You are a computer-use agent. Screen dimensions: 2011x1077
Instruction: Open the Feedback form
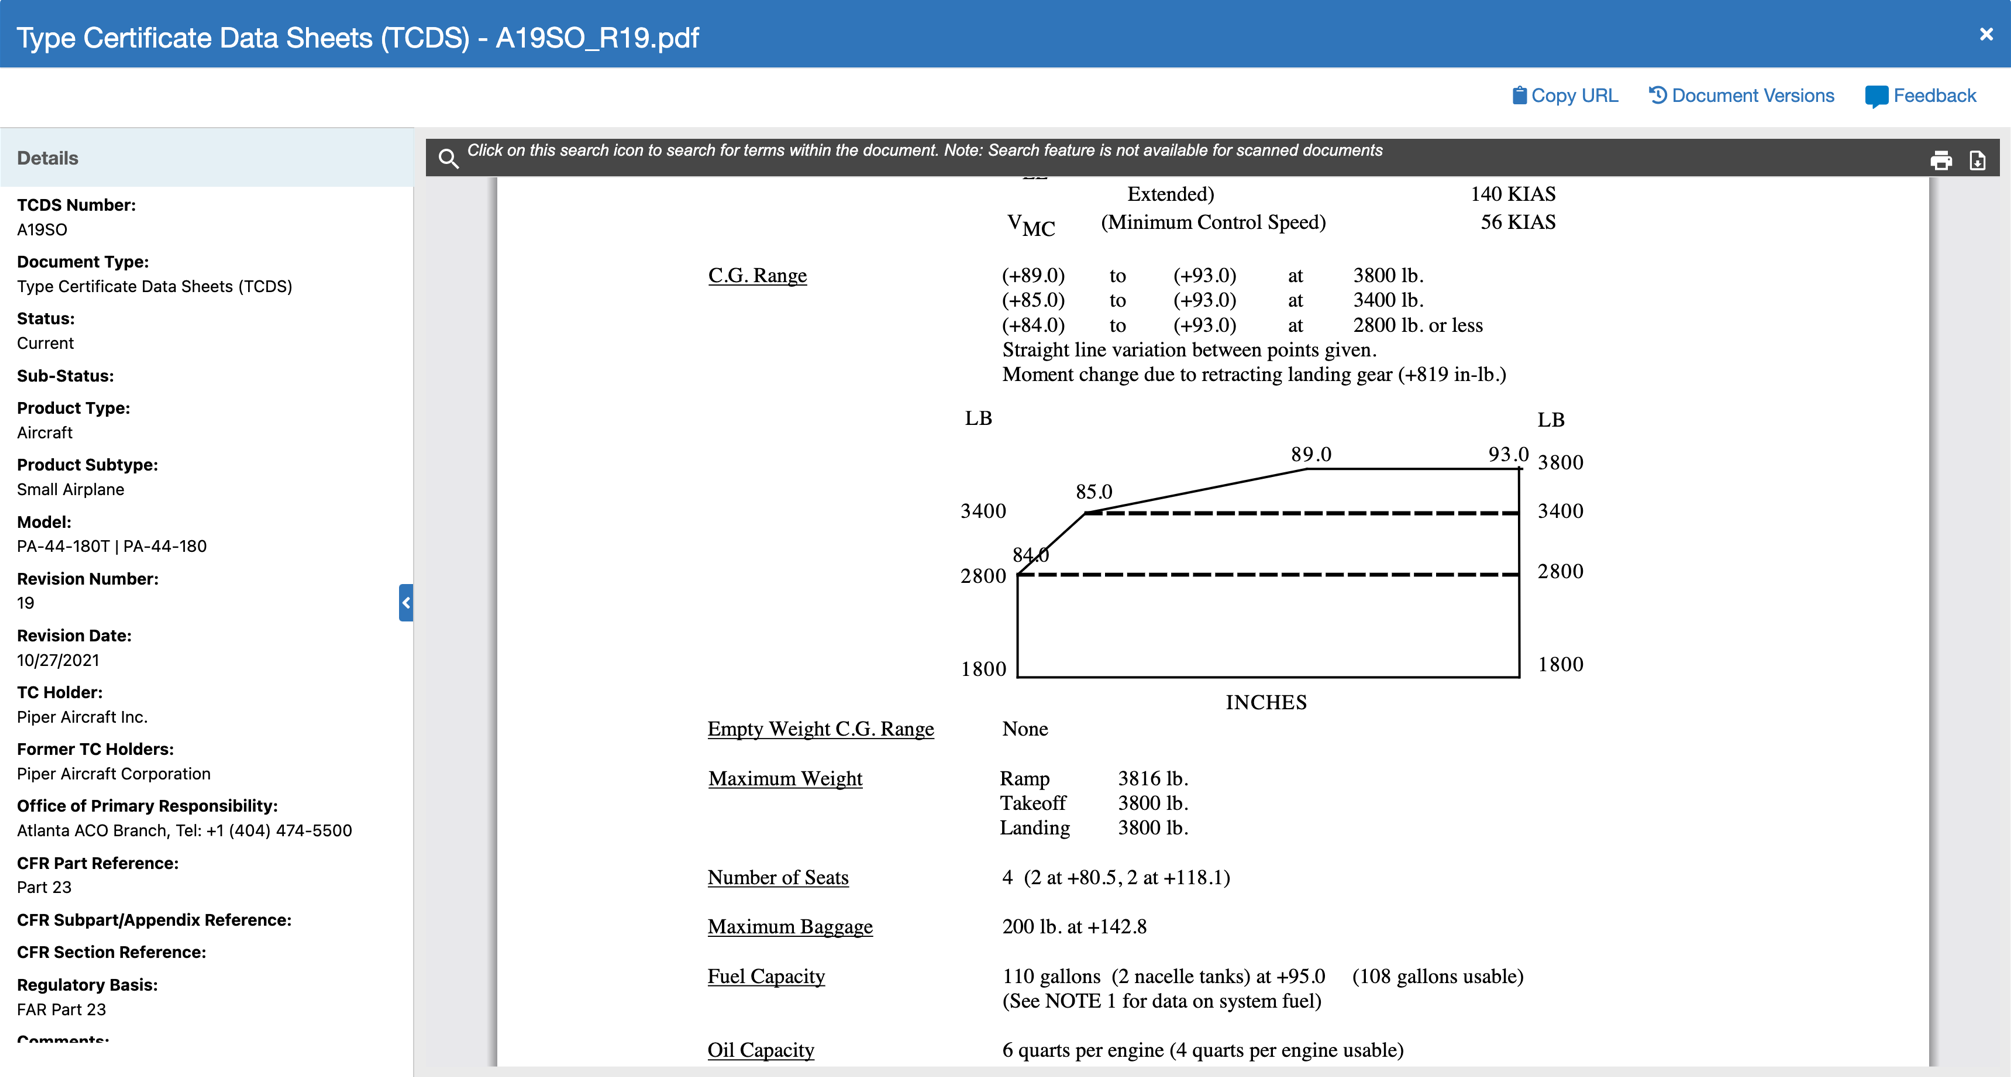point(1934,96)
